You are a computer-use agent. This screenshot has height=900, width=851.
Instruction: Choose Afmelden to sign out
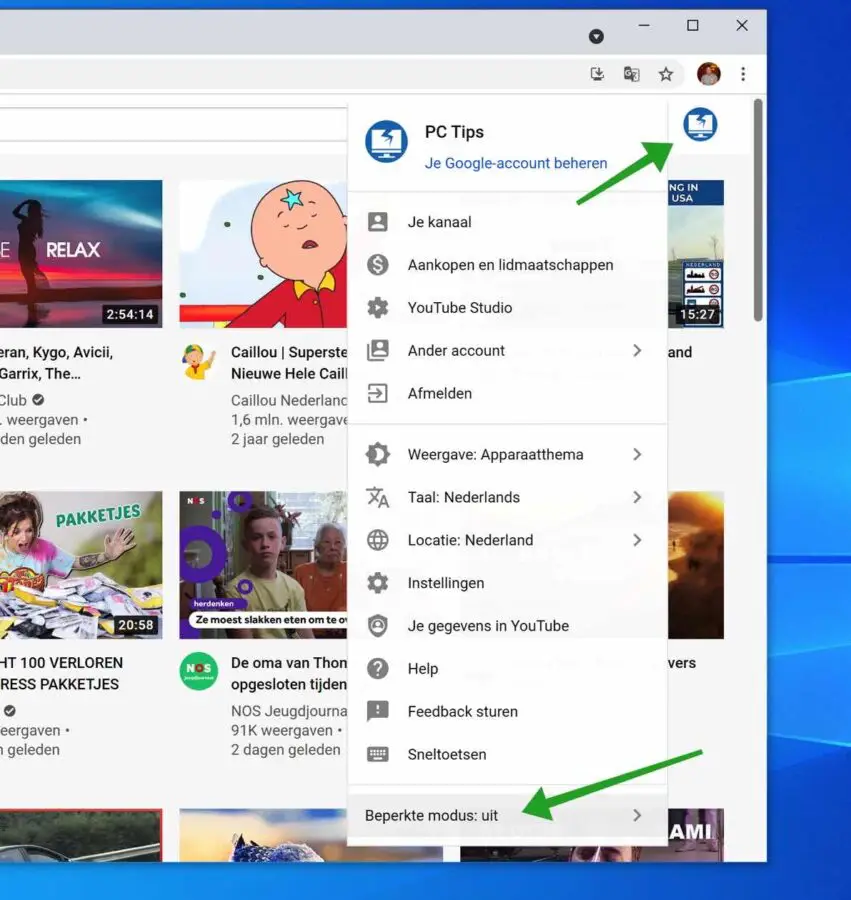click(507, 393)
